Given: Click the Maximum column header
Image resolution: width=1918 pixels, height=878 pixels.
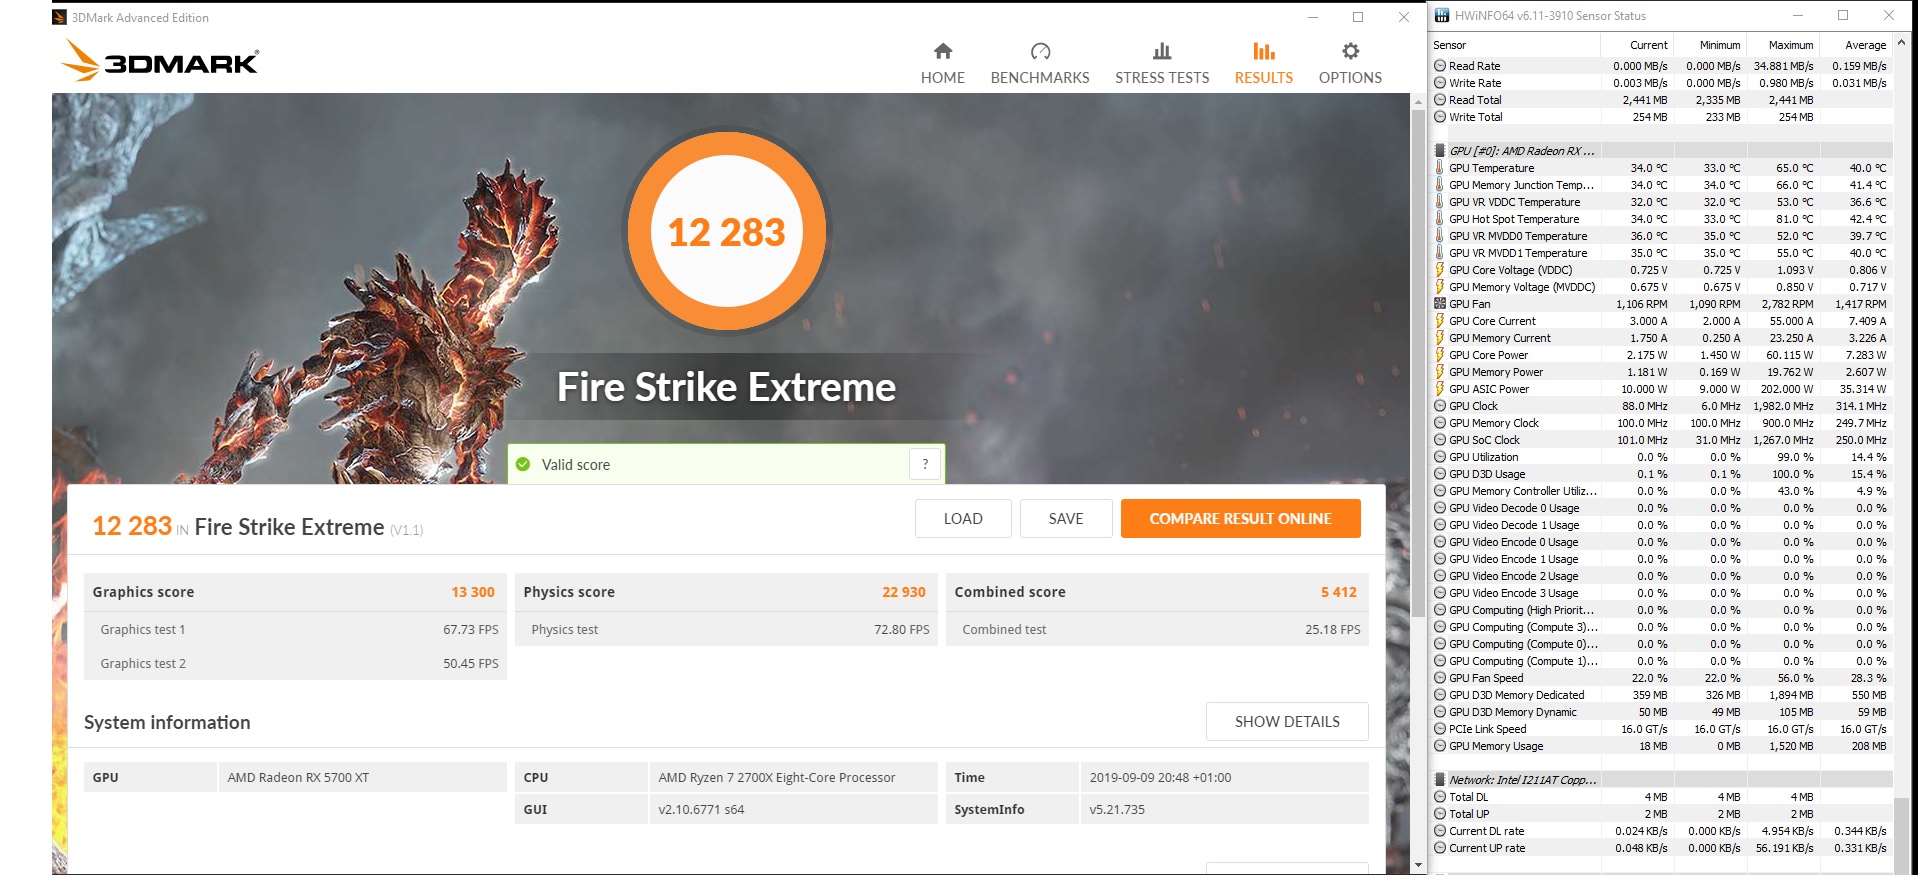Looking at the screenshot, I should (1782, 45).
